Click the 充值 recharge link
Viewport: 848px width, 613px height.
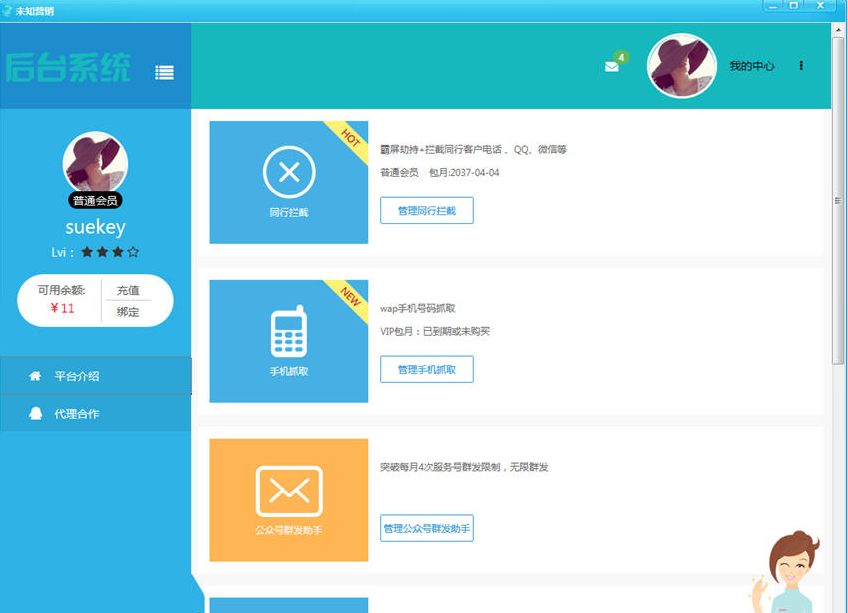click(128, 291)
